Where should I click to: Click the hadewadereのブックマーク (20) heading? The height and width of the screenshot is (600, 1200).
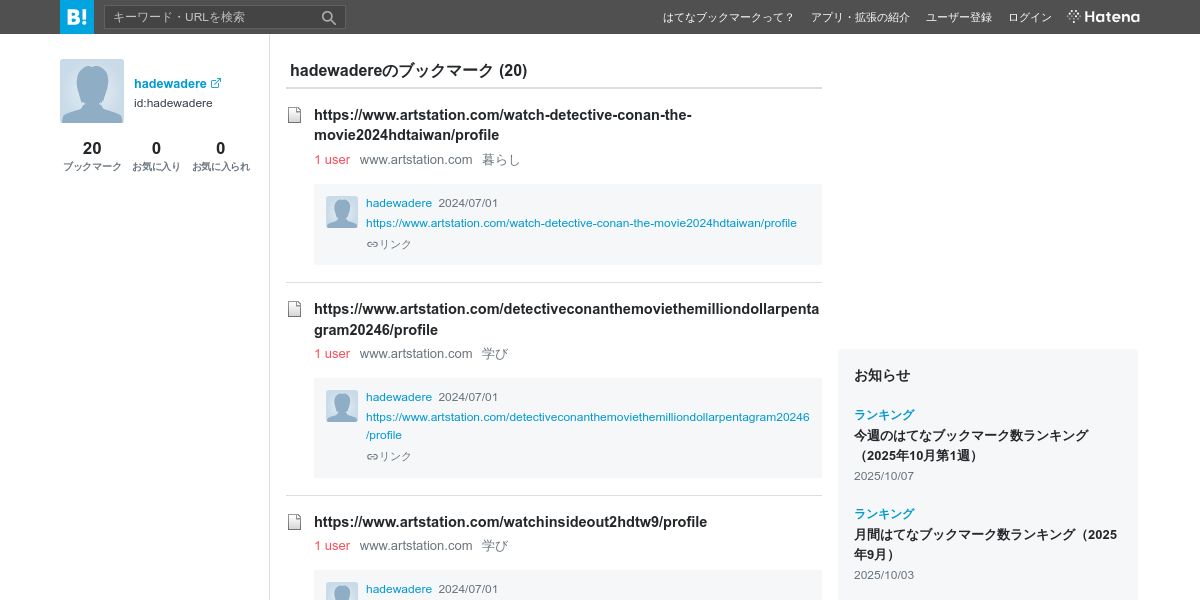(408, 70)
